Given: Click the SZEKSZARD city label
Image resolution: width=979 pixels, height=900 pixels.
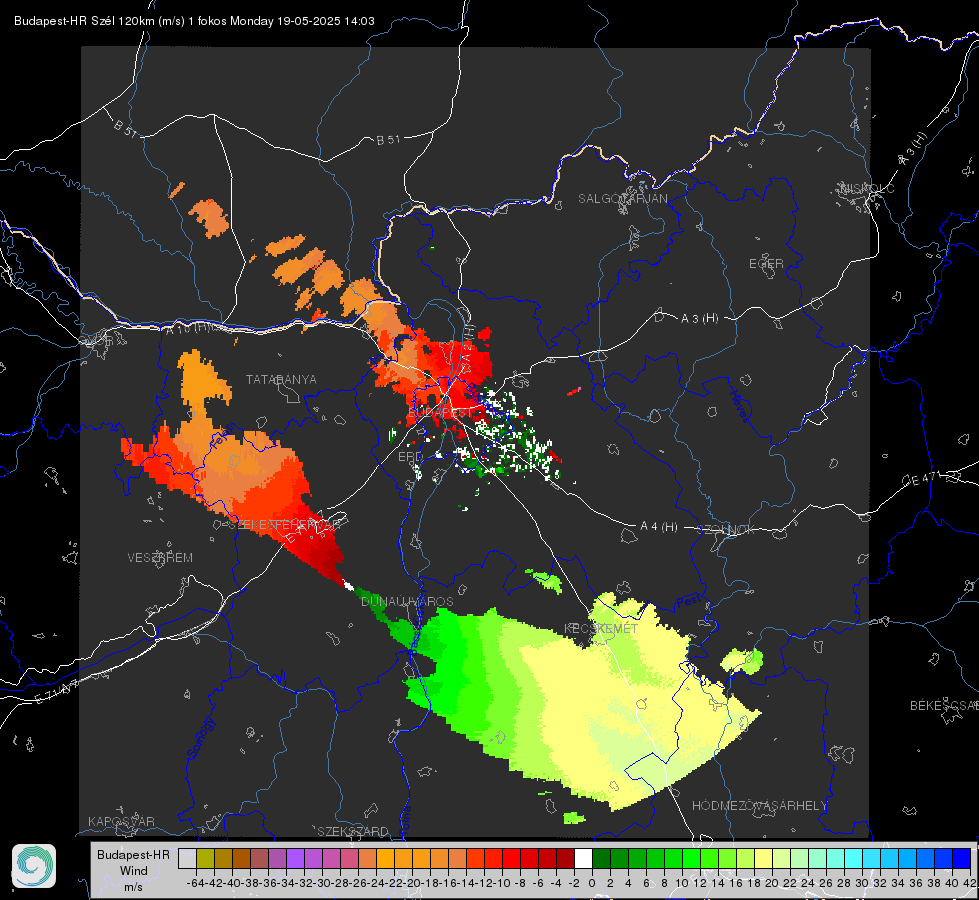Looking at the screenshot, I should (x=353, y=831).
